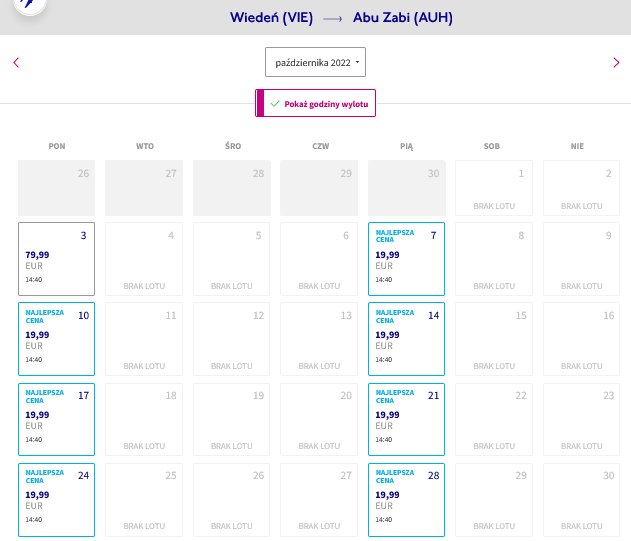
Task: Click the airline logo in top-left corner
Action: pyautogui.click(x=30, y=4)
